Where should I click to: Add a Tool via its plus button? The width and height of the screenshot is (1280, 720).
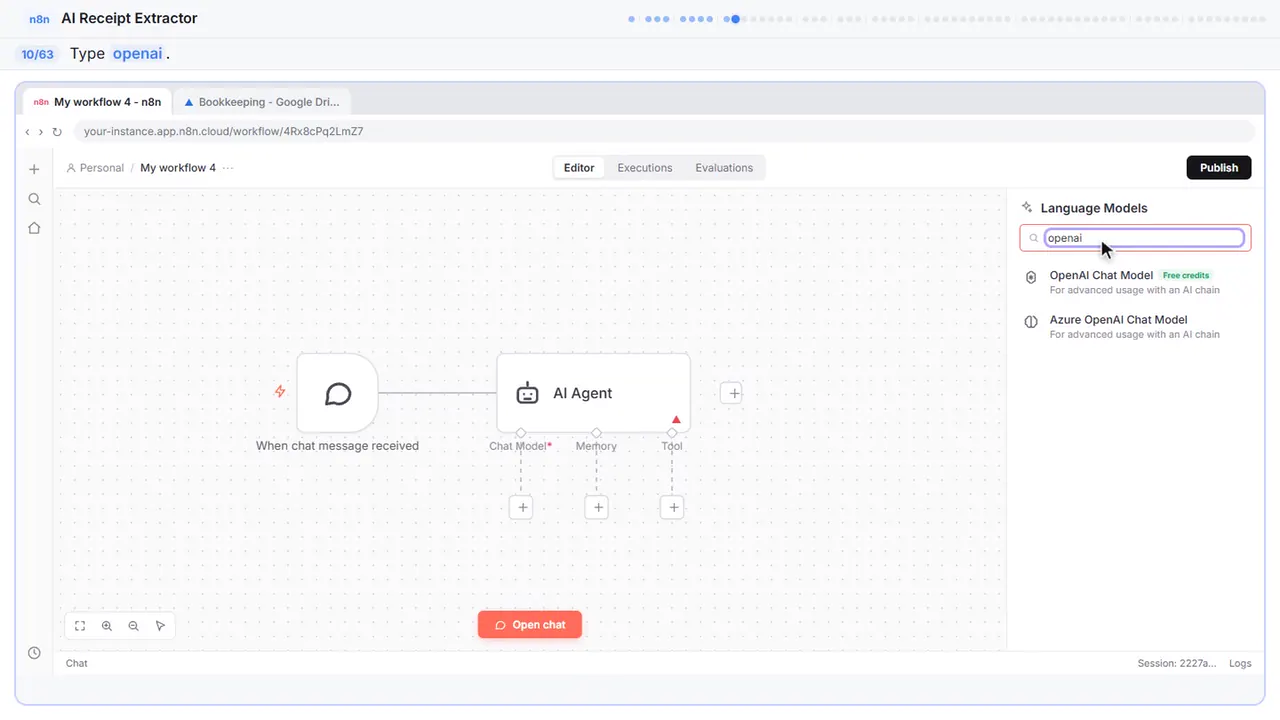pos(673,508)
